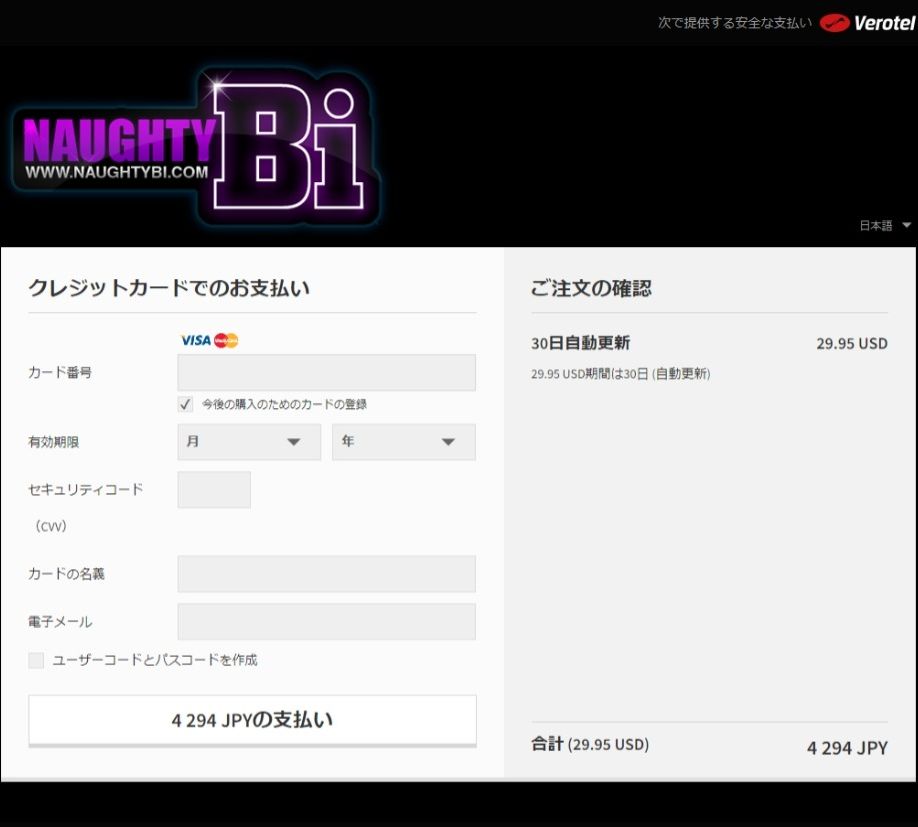This screenshot has width=918, height=827.
Task: Click the 30日自動更新 order item
Action: (580, 343)
